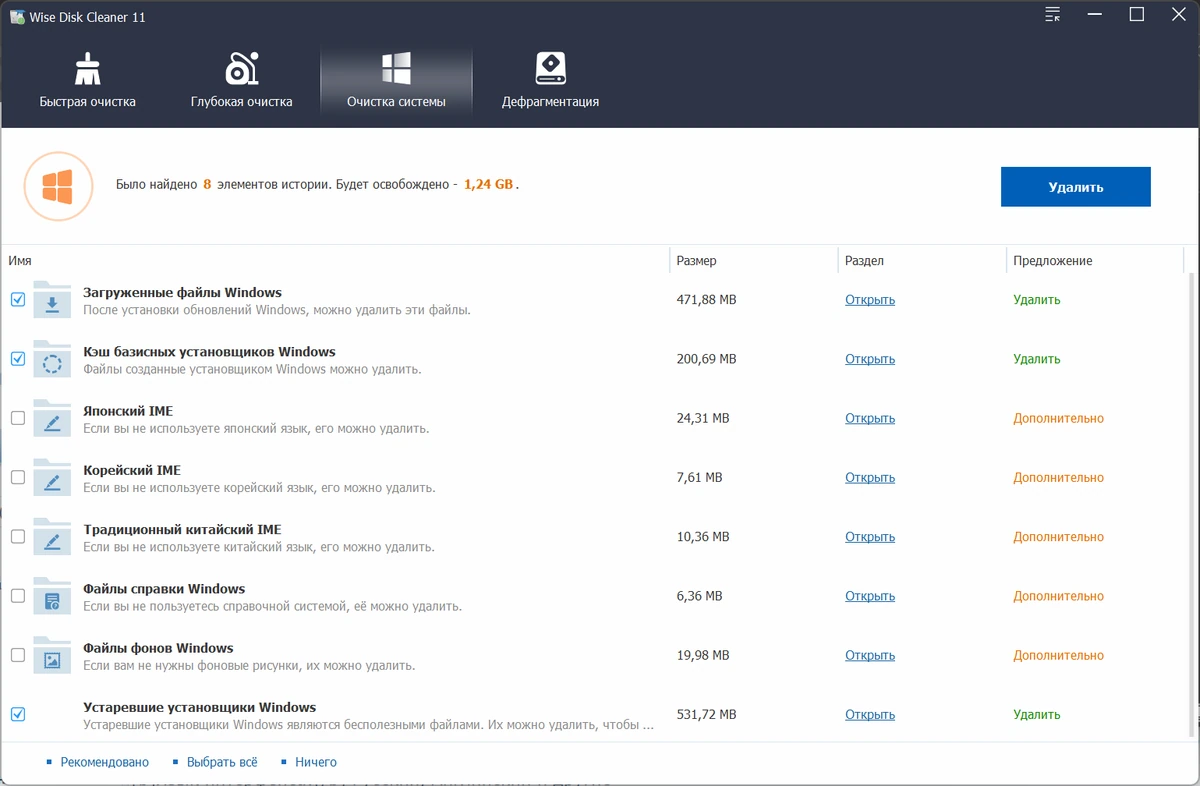This screenshot has height=786, width=1200.
Task: Click Открыть for Файлы фонов Windows
Action: [x=870, y=655]
